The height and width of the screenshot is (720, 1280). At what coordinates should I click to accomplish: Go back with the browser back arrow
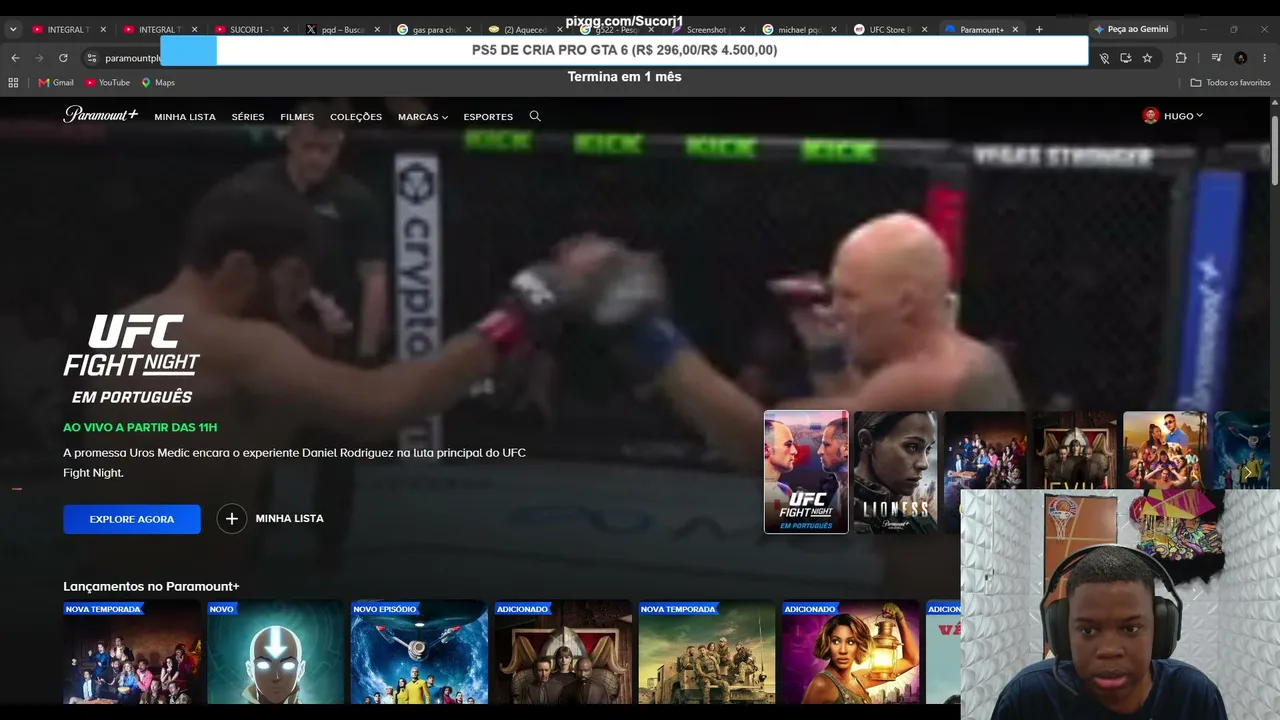[15, 58]
